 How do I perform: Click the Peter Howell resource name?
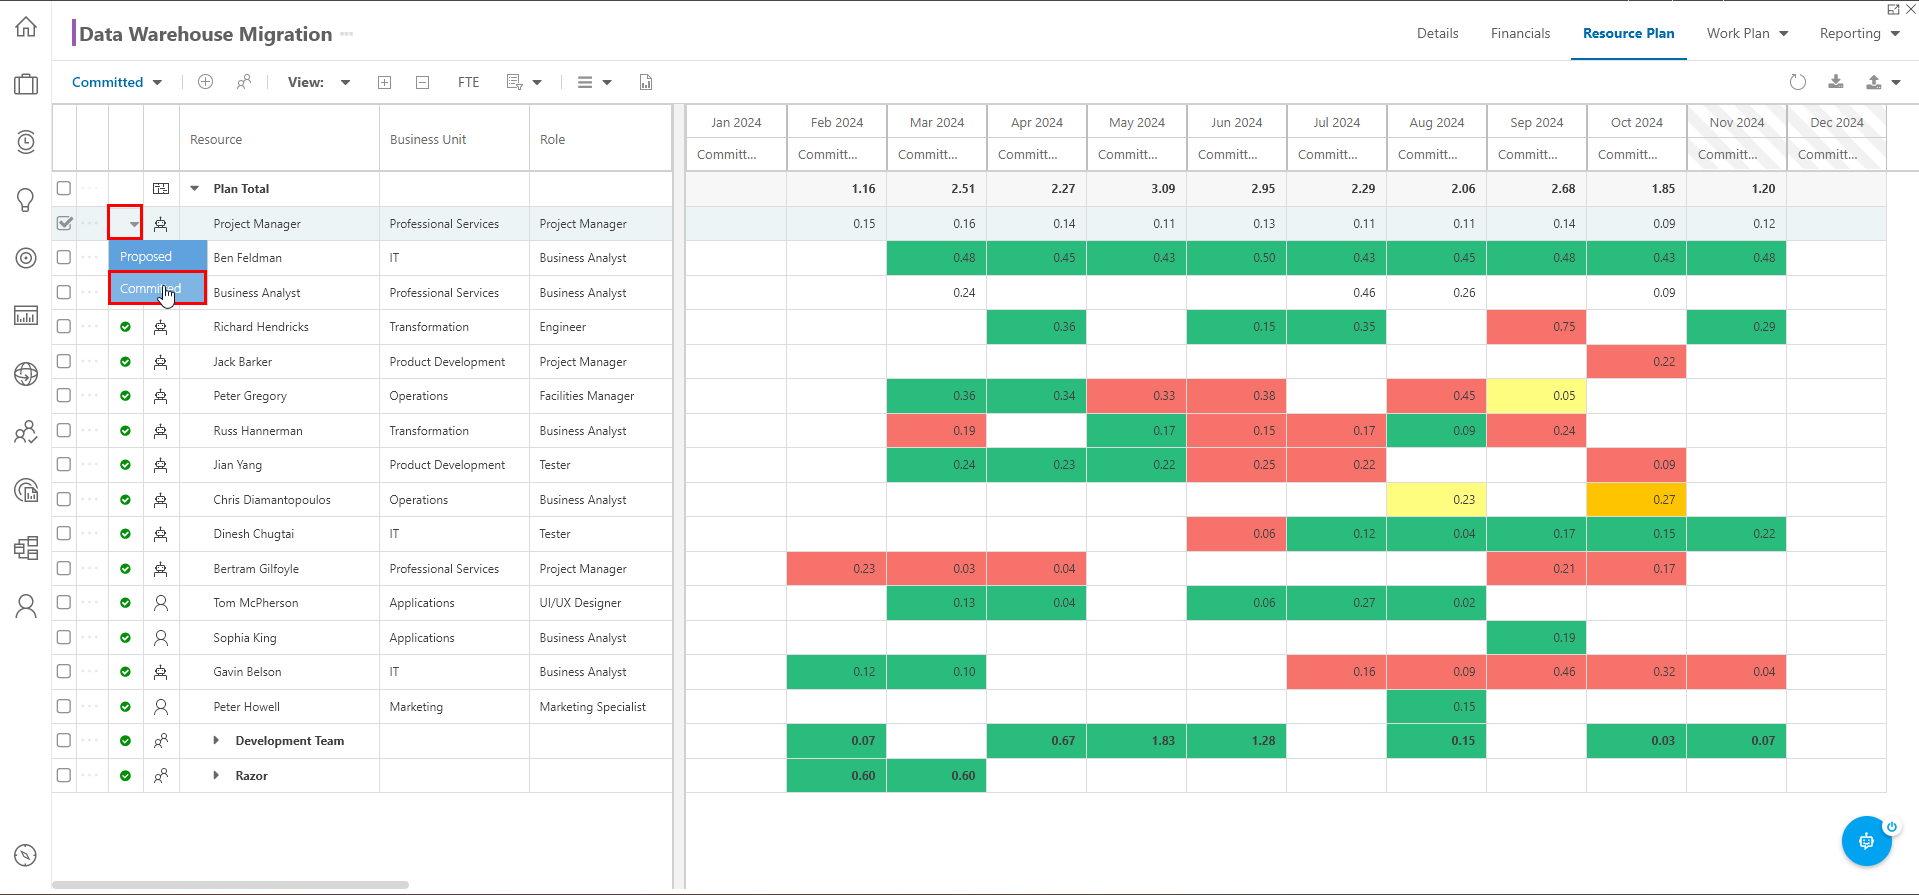(246, 706)
